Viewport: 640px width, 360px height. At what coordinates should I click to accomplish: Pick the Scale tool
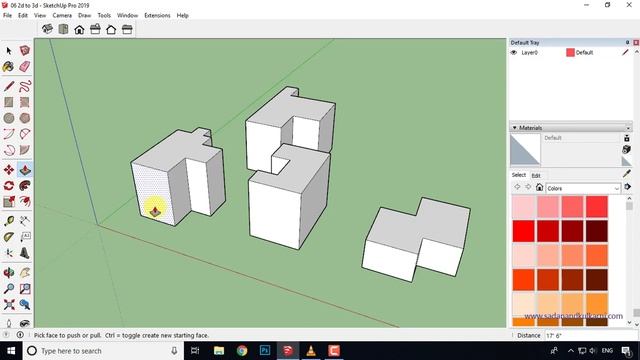(x=9, y=202)
